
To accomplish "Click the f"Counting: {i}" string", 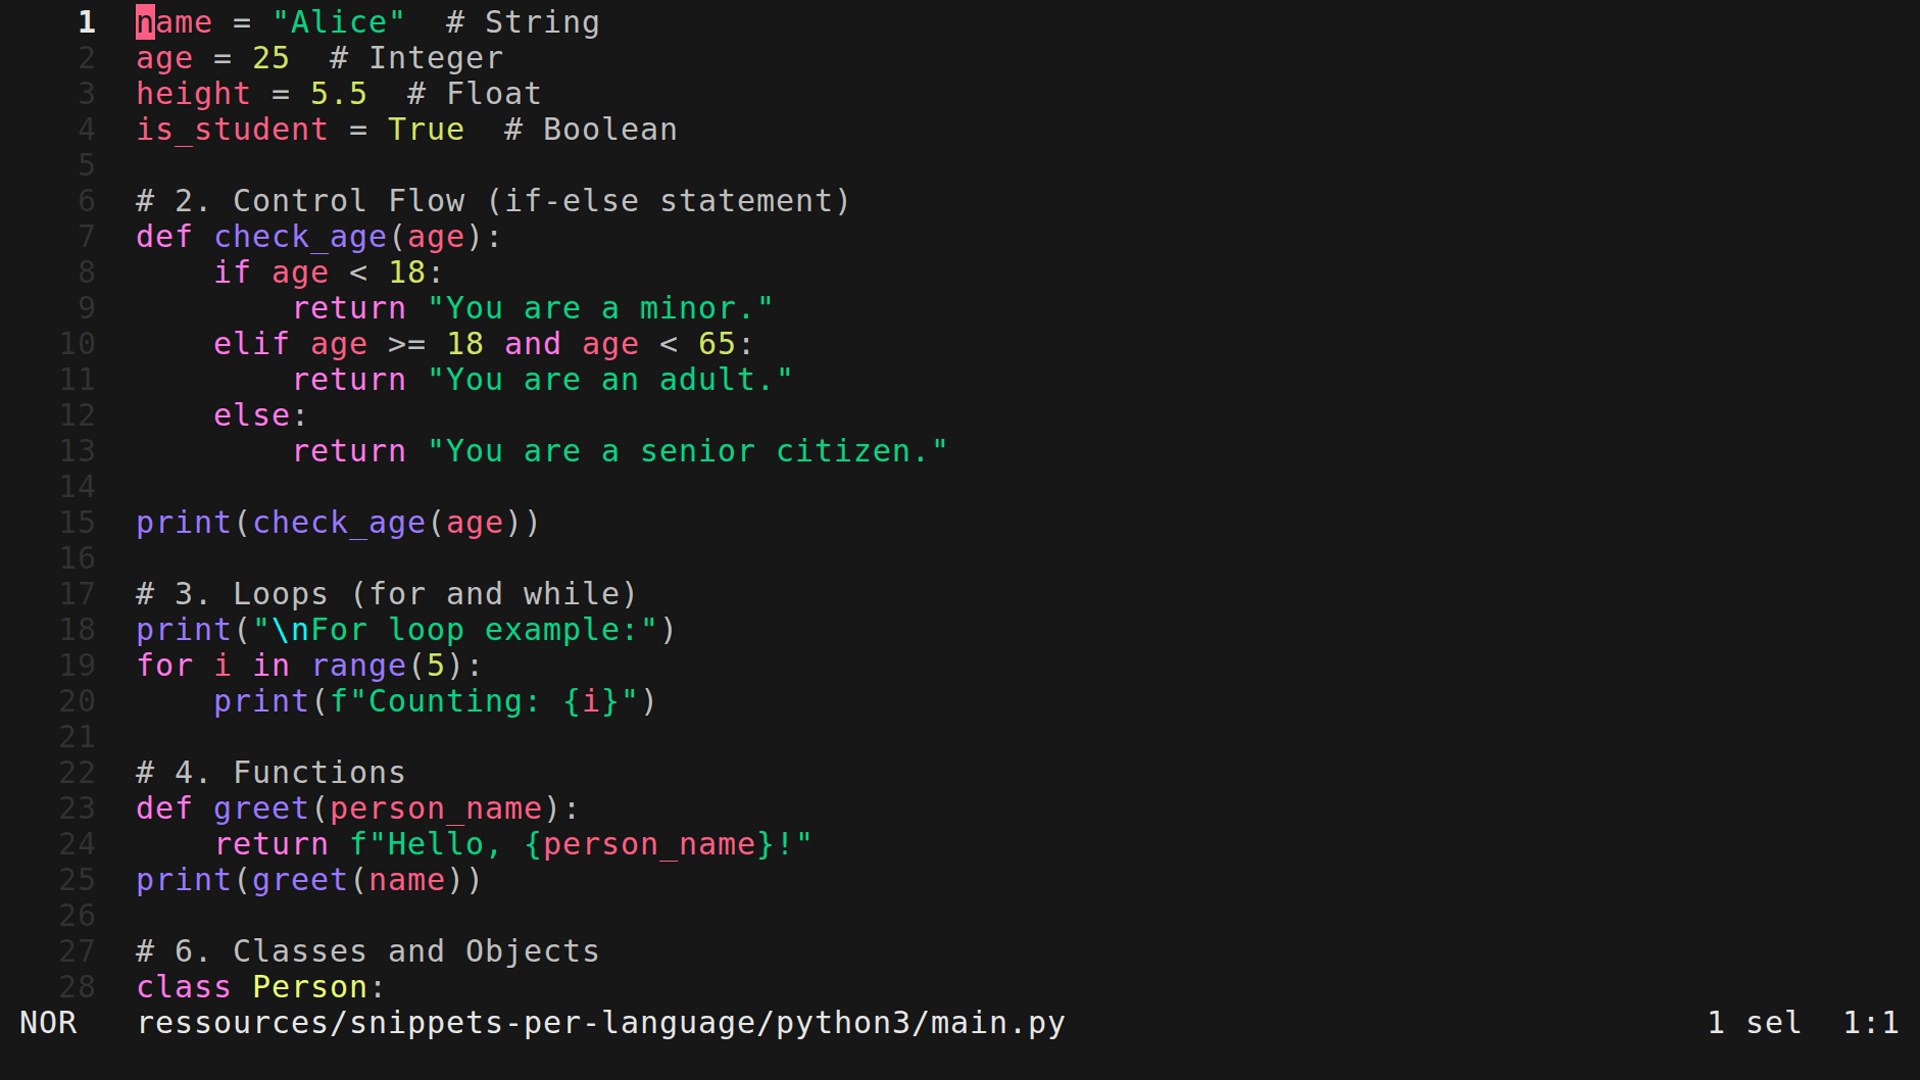I will [484, 702].
